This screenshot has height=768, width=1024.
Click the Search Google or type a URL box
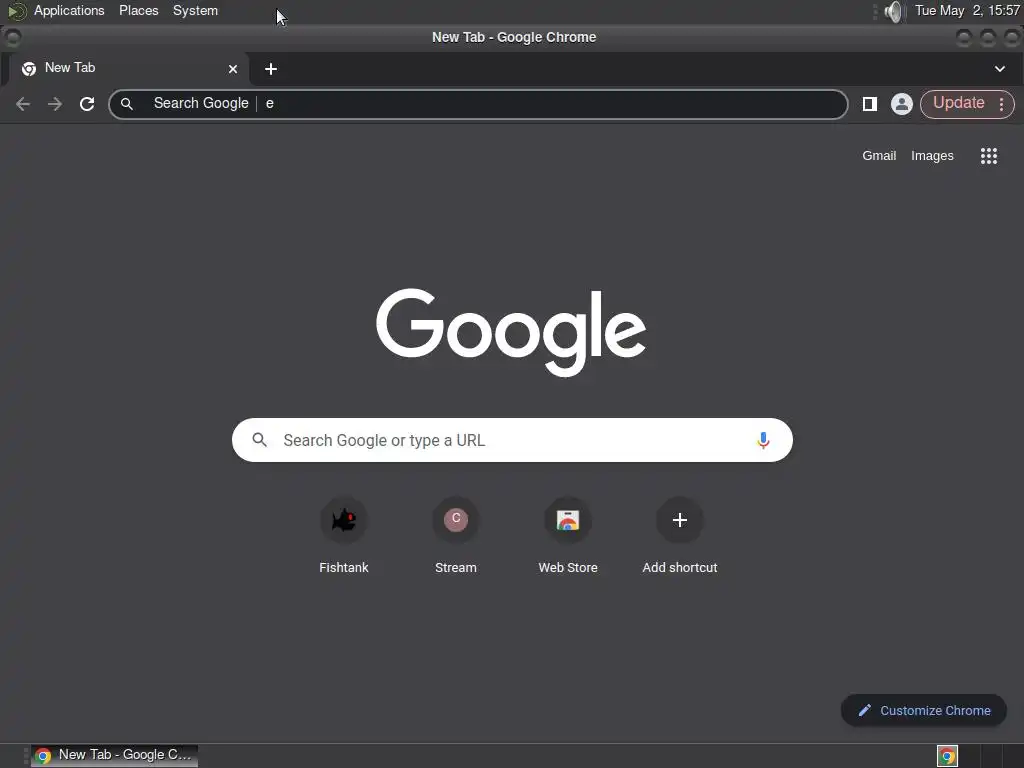pyautogui.click(x=512, y=440)
